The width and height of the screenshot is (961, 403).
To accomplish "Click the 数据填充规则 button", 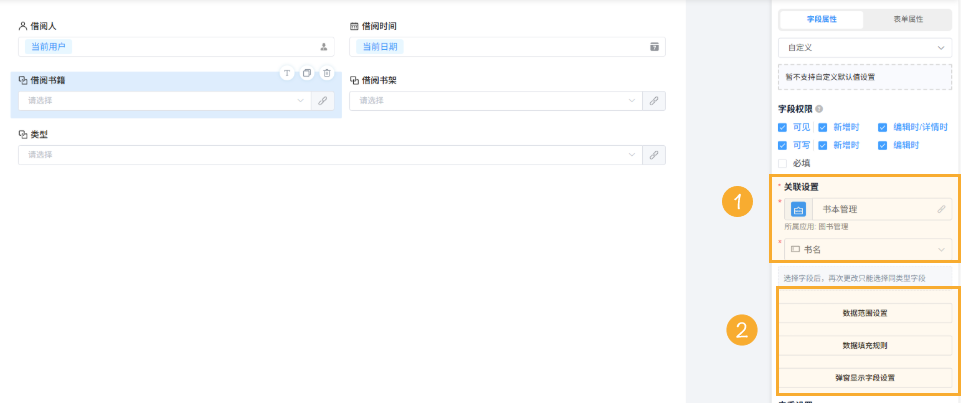I will [x=865, y=345].
